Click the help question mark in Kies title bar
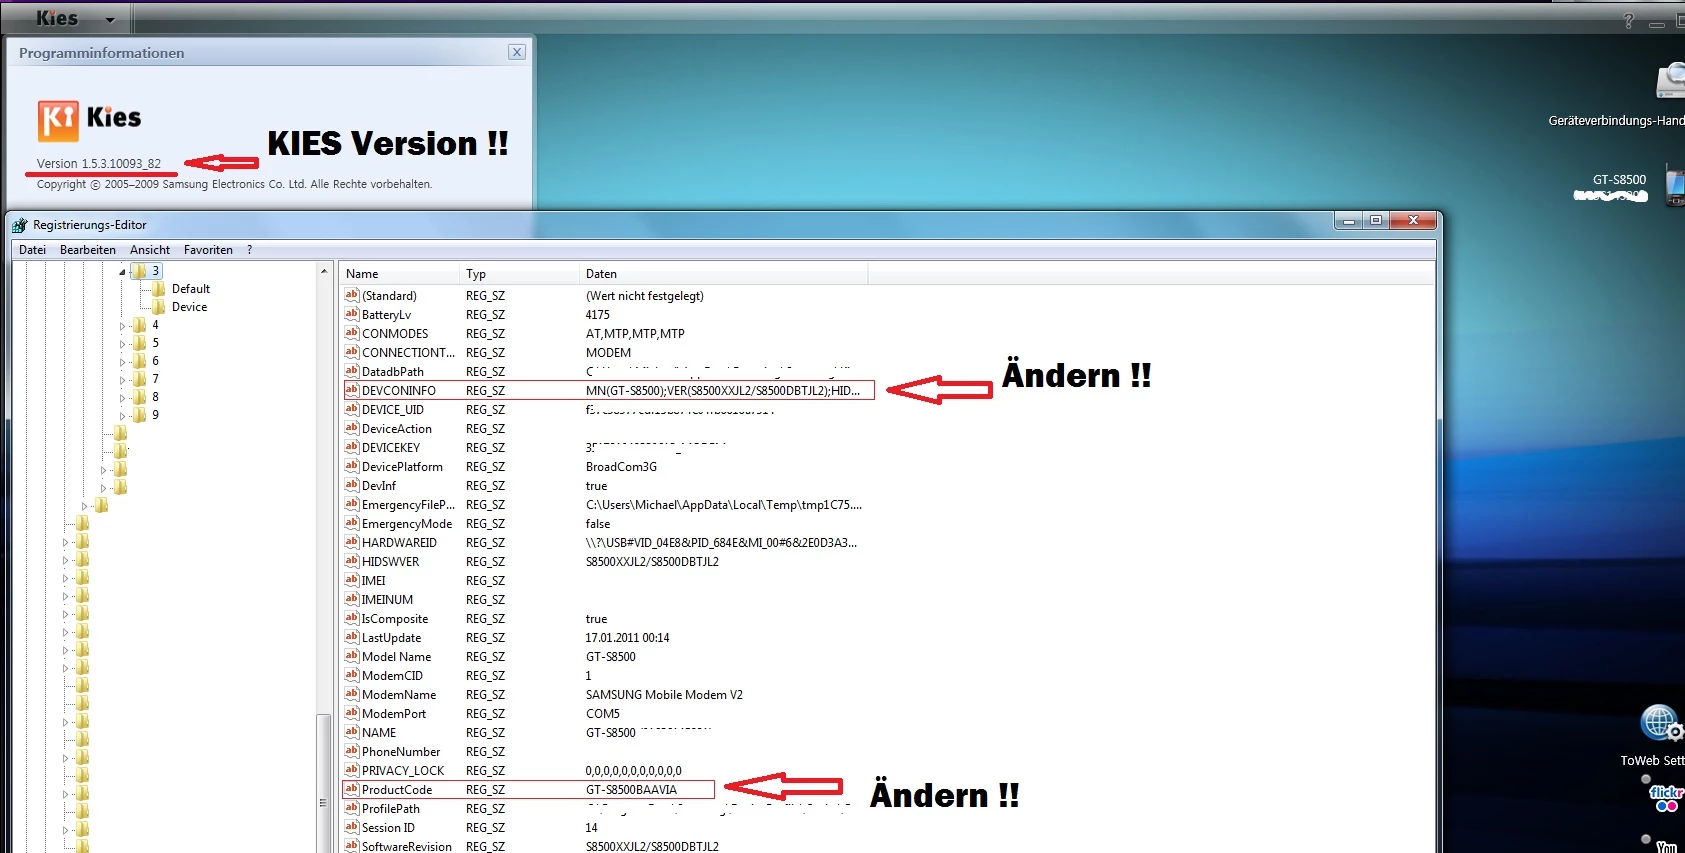 coord(1629,20)
